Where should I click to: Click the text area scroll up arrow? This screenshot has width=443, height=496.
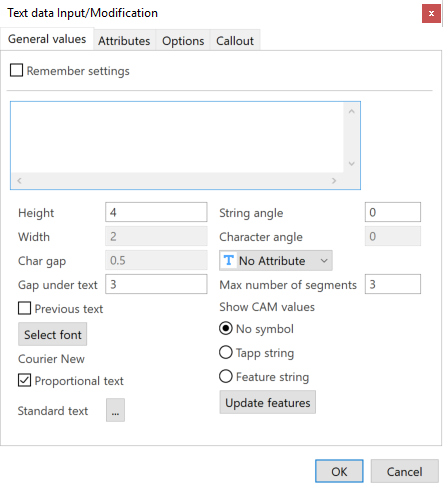click(x=351, y=112)
